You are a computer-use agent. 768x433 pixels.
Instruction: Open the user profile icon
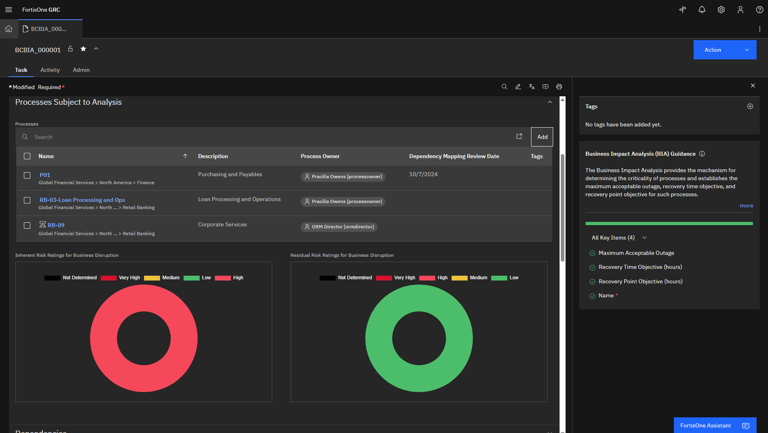pos(740,9)
